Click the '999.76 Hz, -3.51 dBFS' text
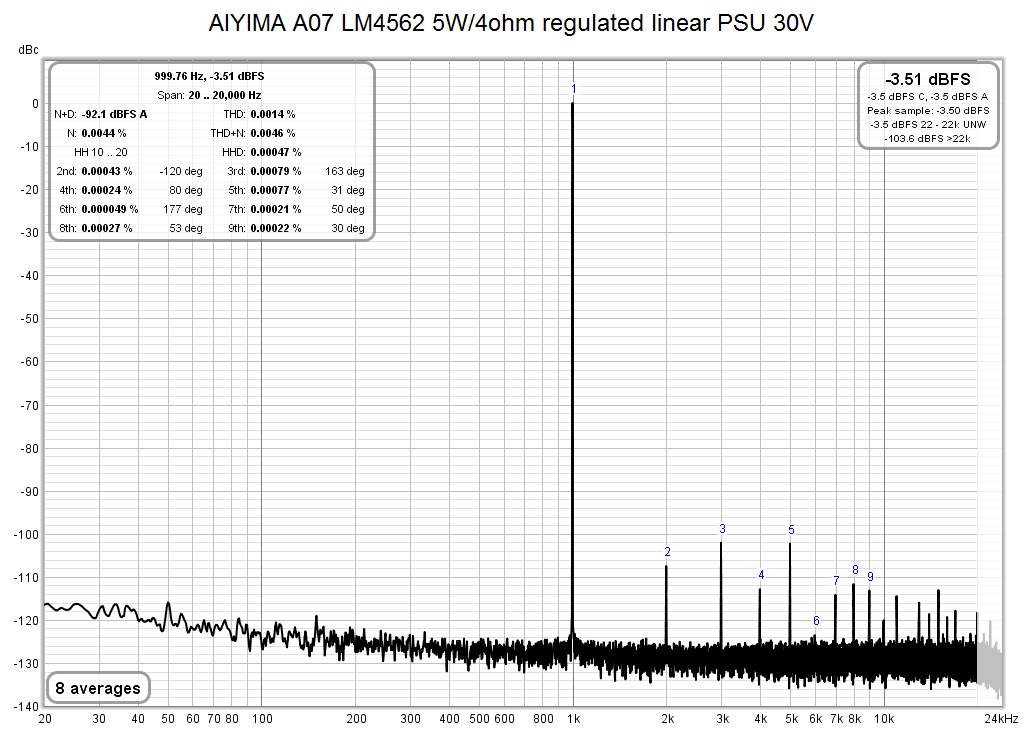The height and width of the screenshot is (730, 1024). tap(209, 76)
